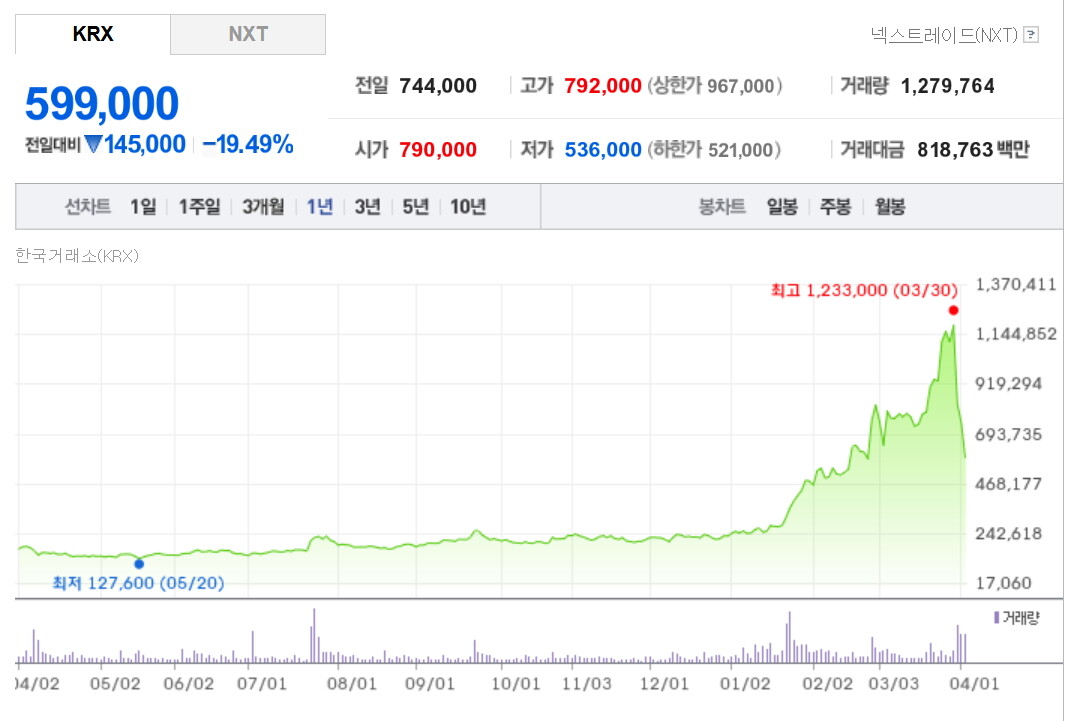Click the 최고 1,233,000 (03/30) label
Image resolution: width=1071 pixels, height=721 pixels.
click(x=864, y=290)
